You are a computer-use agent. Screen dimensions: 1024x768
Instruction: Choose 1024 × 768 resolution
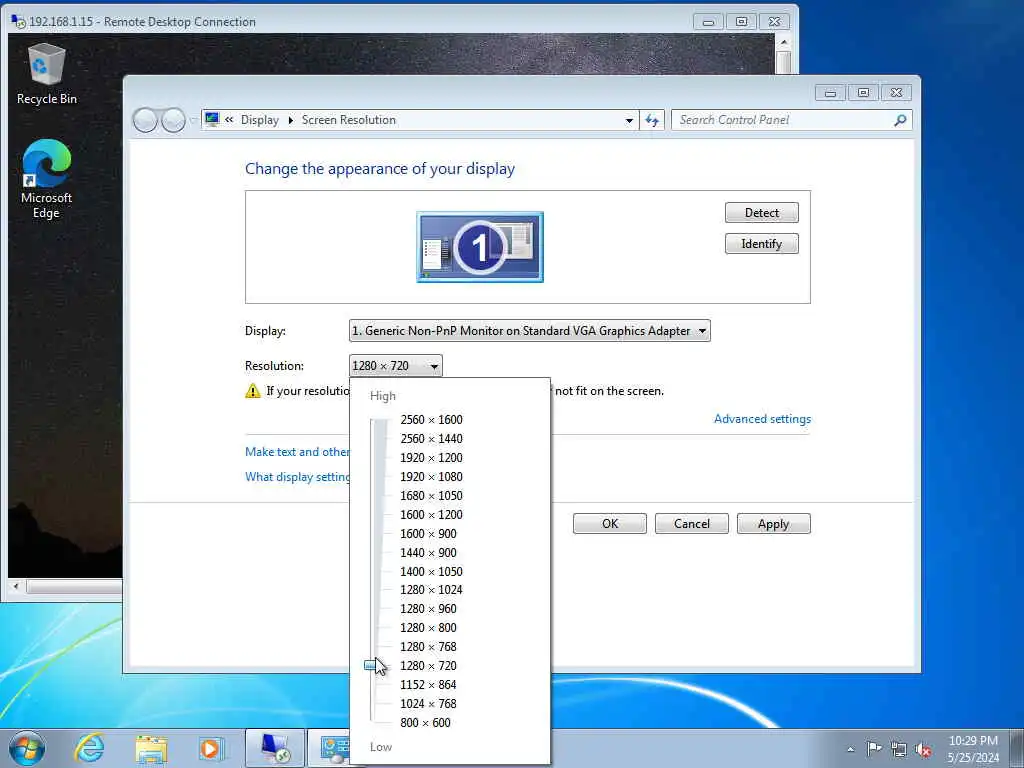click(x=428, y=703)
